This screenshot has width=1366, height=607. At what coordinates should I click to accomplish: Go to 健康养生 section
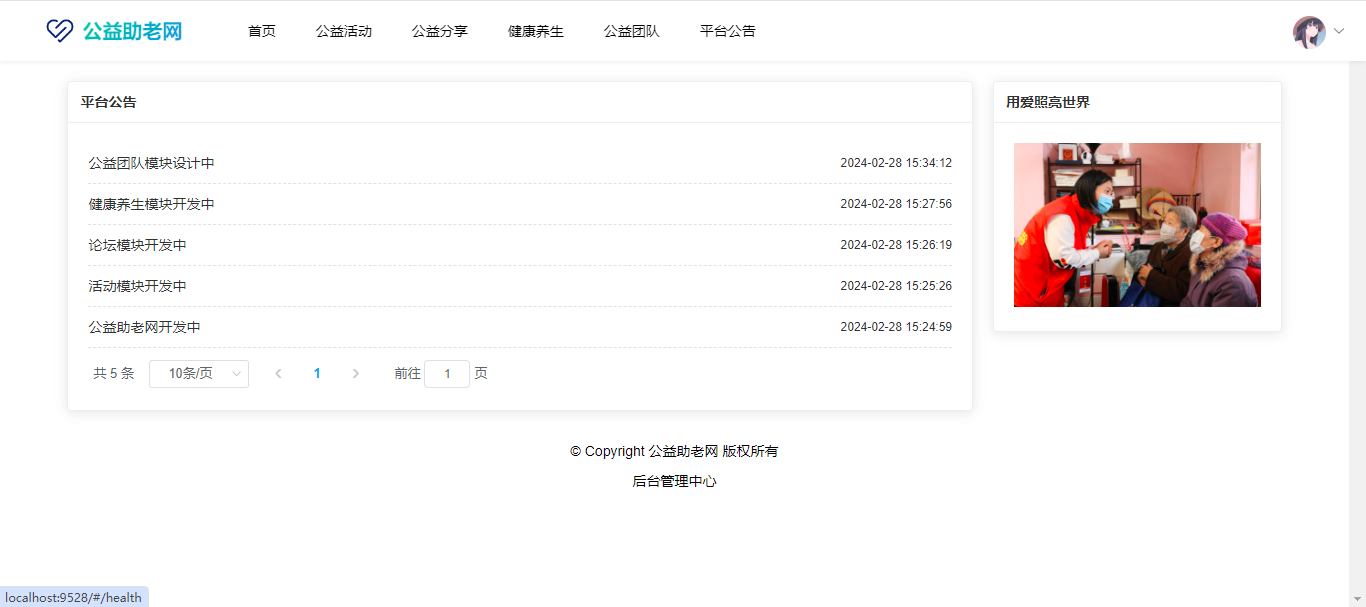pyautogui.click(x=536, y=31)
